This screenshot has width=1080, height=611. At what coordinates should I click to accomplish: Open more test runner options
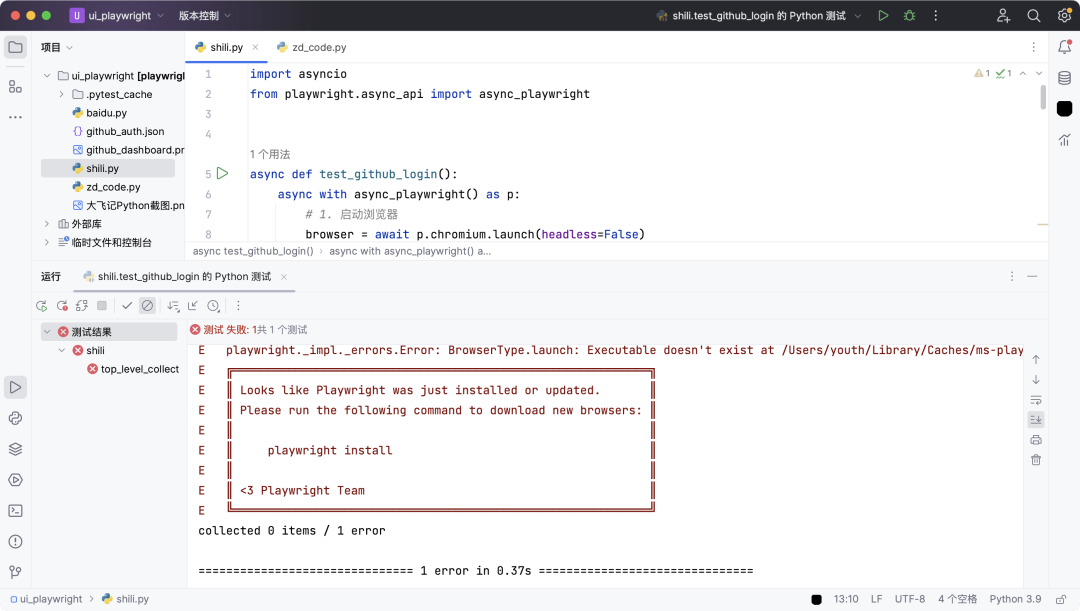238,306
